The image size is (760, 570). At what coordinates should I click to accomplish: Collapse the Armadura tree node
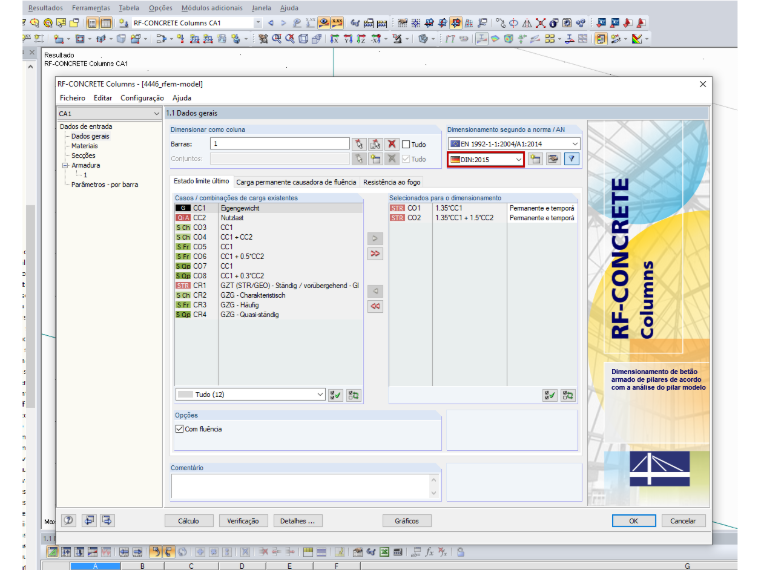click(x=65, y=165)
